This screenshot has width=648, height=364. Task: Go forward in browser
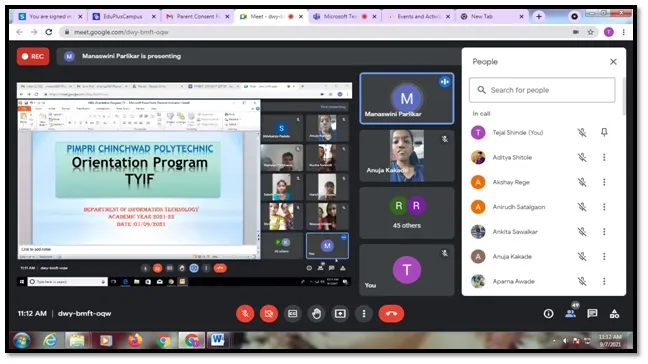click(x=34, y=32)
